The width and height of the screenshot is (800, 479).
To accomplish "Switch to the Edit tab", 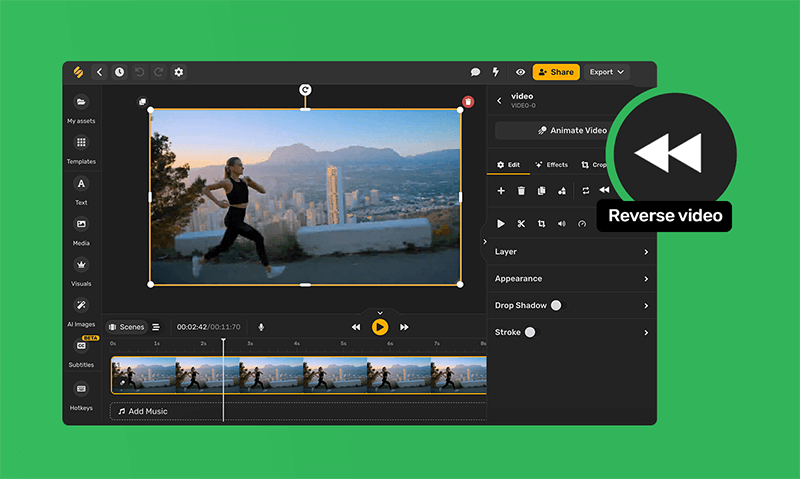I will click(508, 165).
